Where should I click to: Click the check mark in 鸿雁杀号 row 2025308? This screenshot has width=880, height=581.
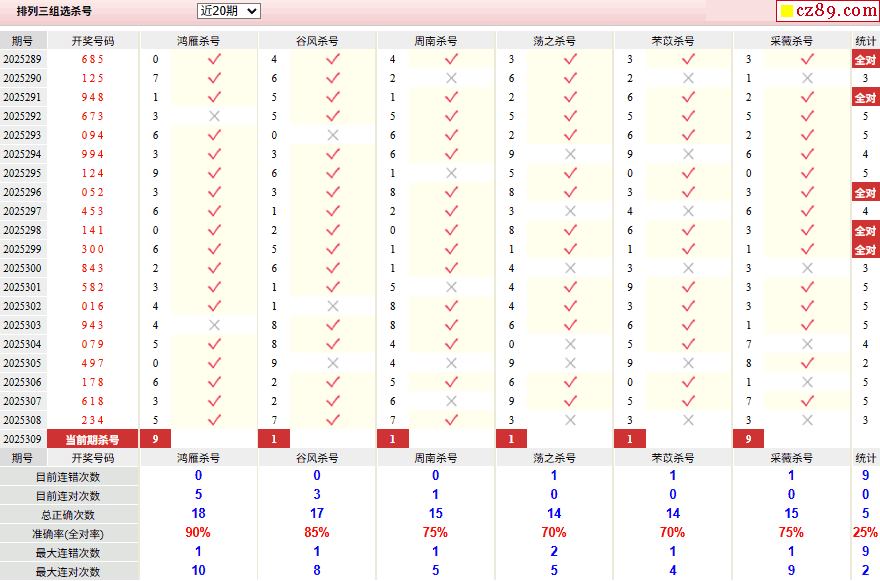coord(213,420)
